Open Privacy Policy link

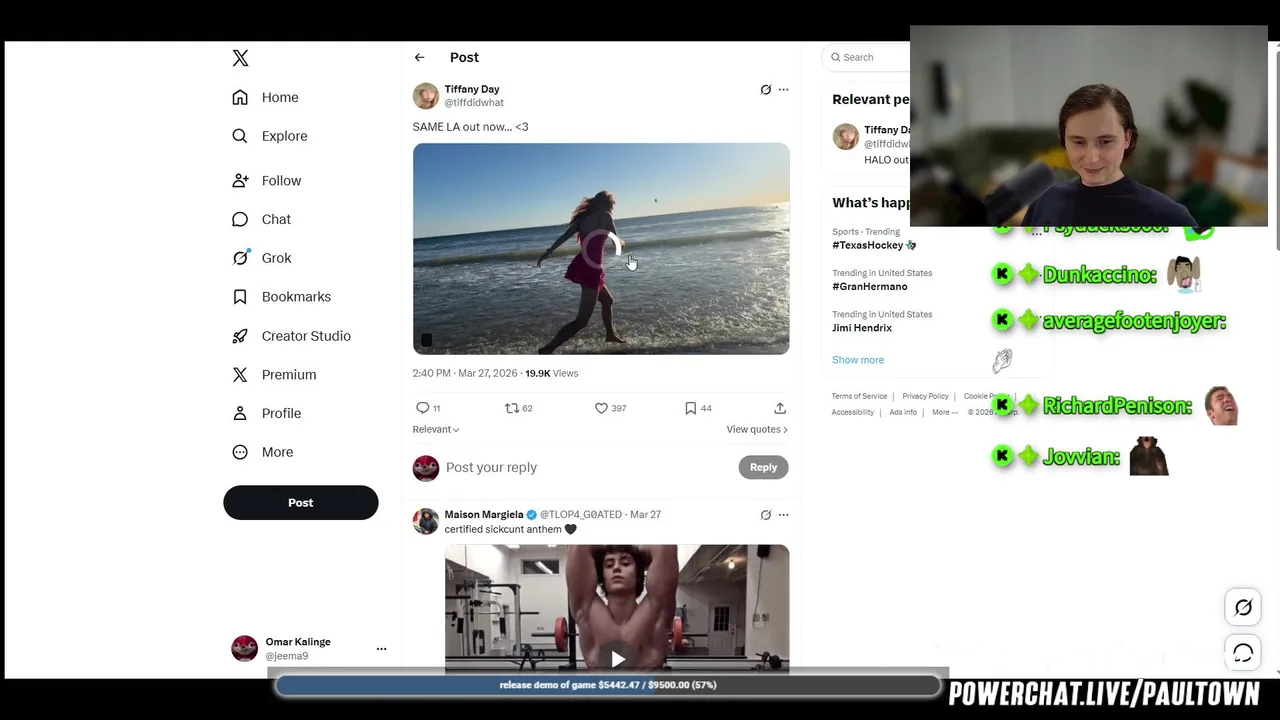coord(925,396)
